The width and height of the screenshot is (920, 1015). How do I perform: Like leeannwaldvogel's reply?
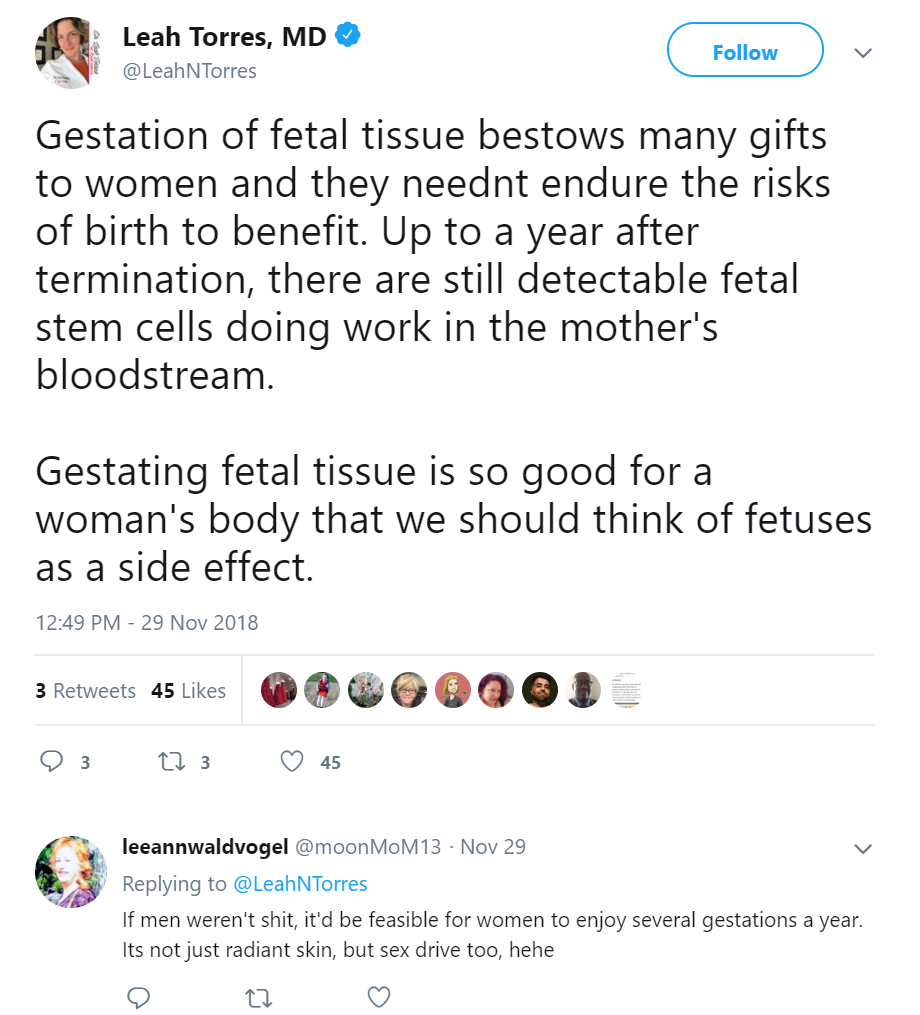point(378,997)
